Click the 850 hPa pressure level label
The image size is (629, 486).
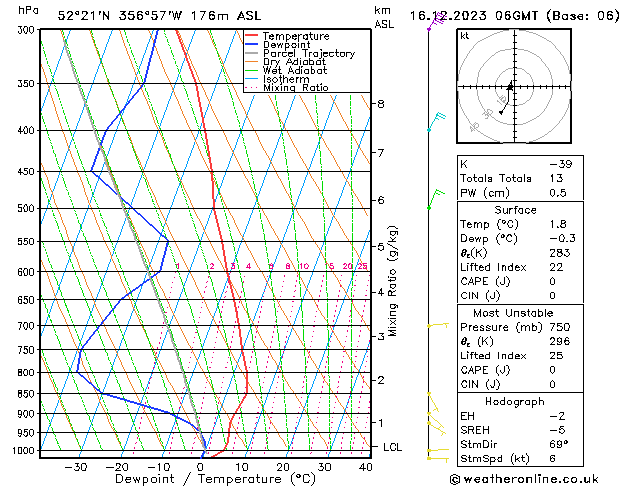click(28, 394)
